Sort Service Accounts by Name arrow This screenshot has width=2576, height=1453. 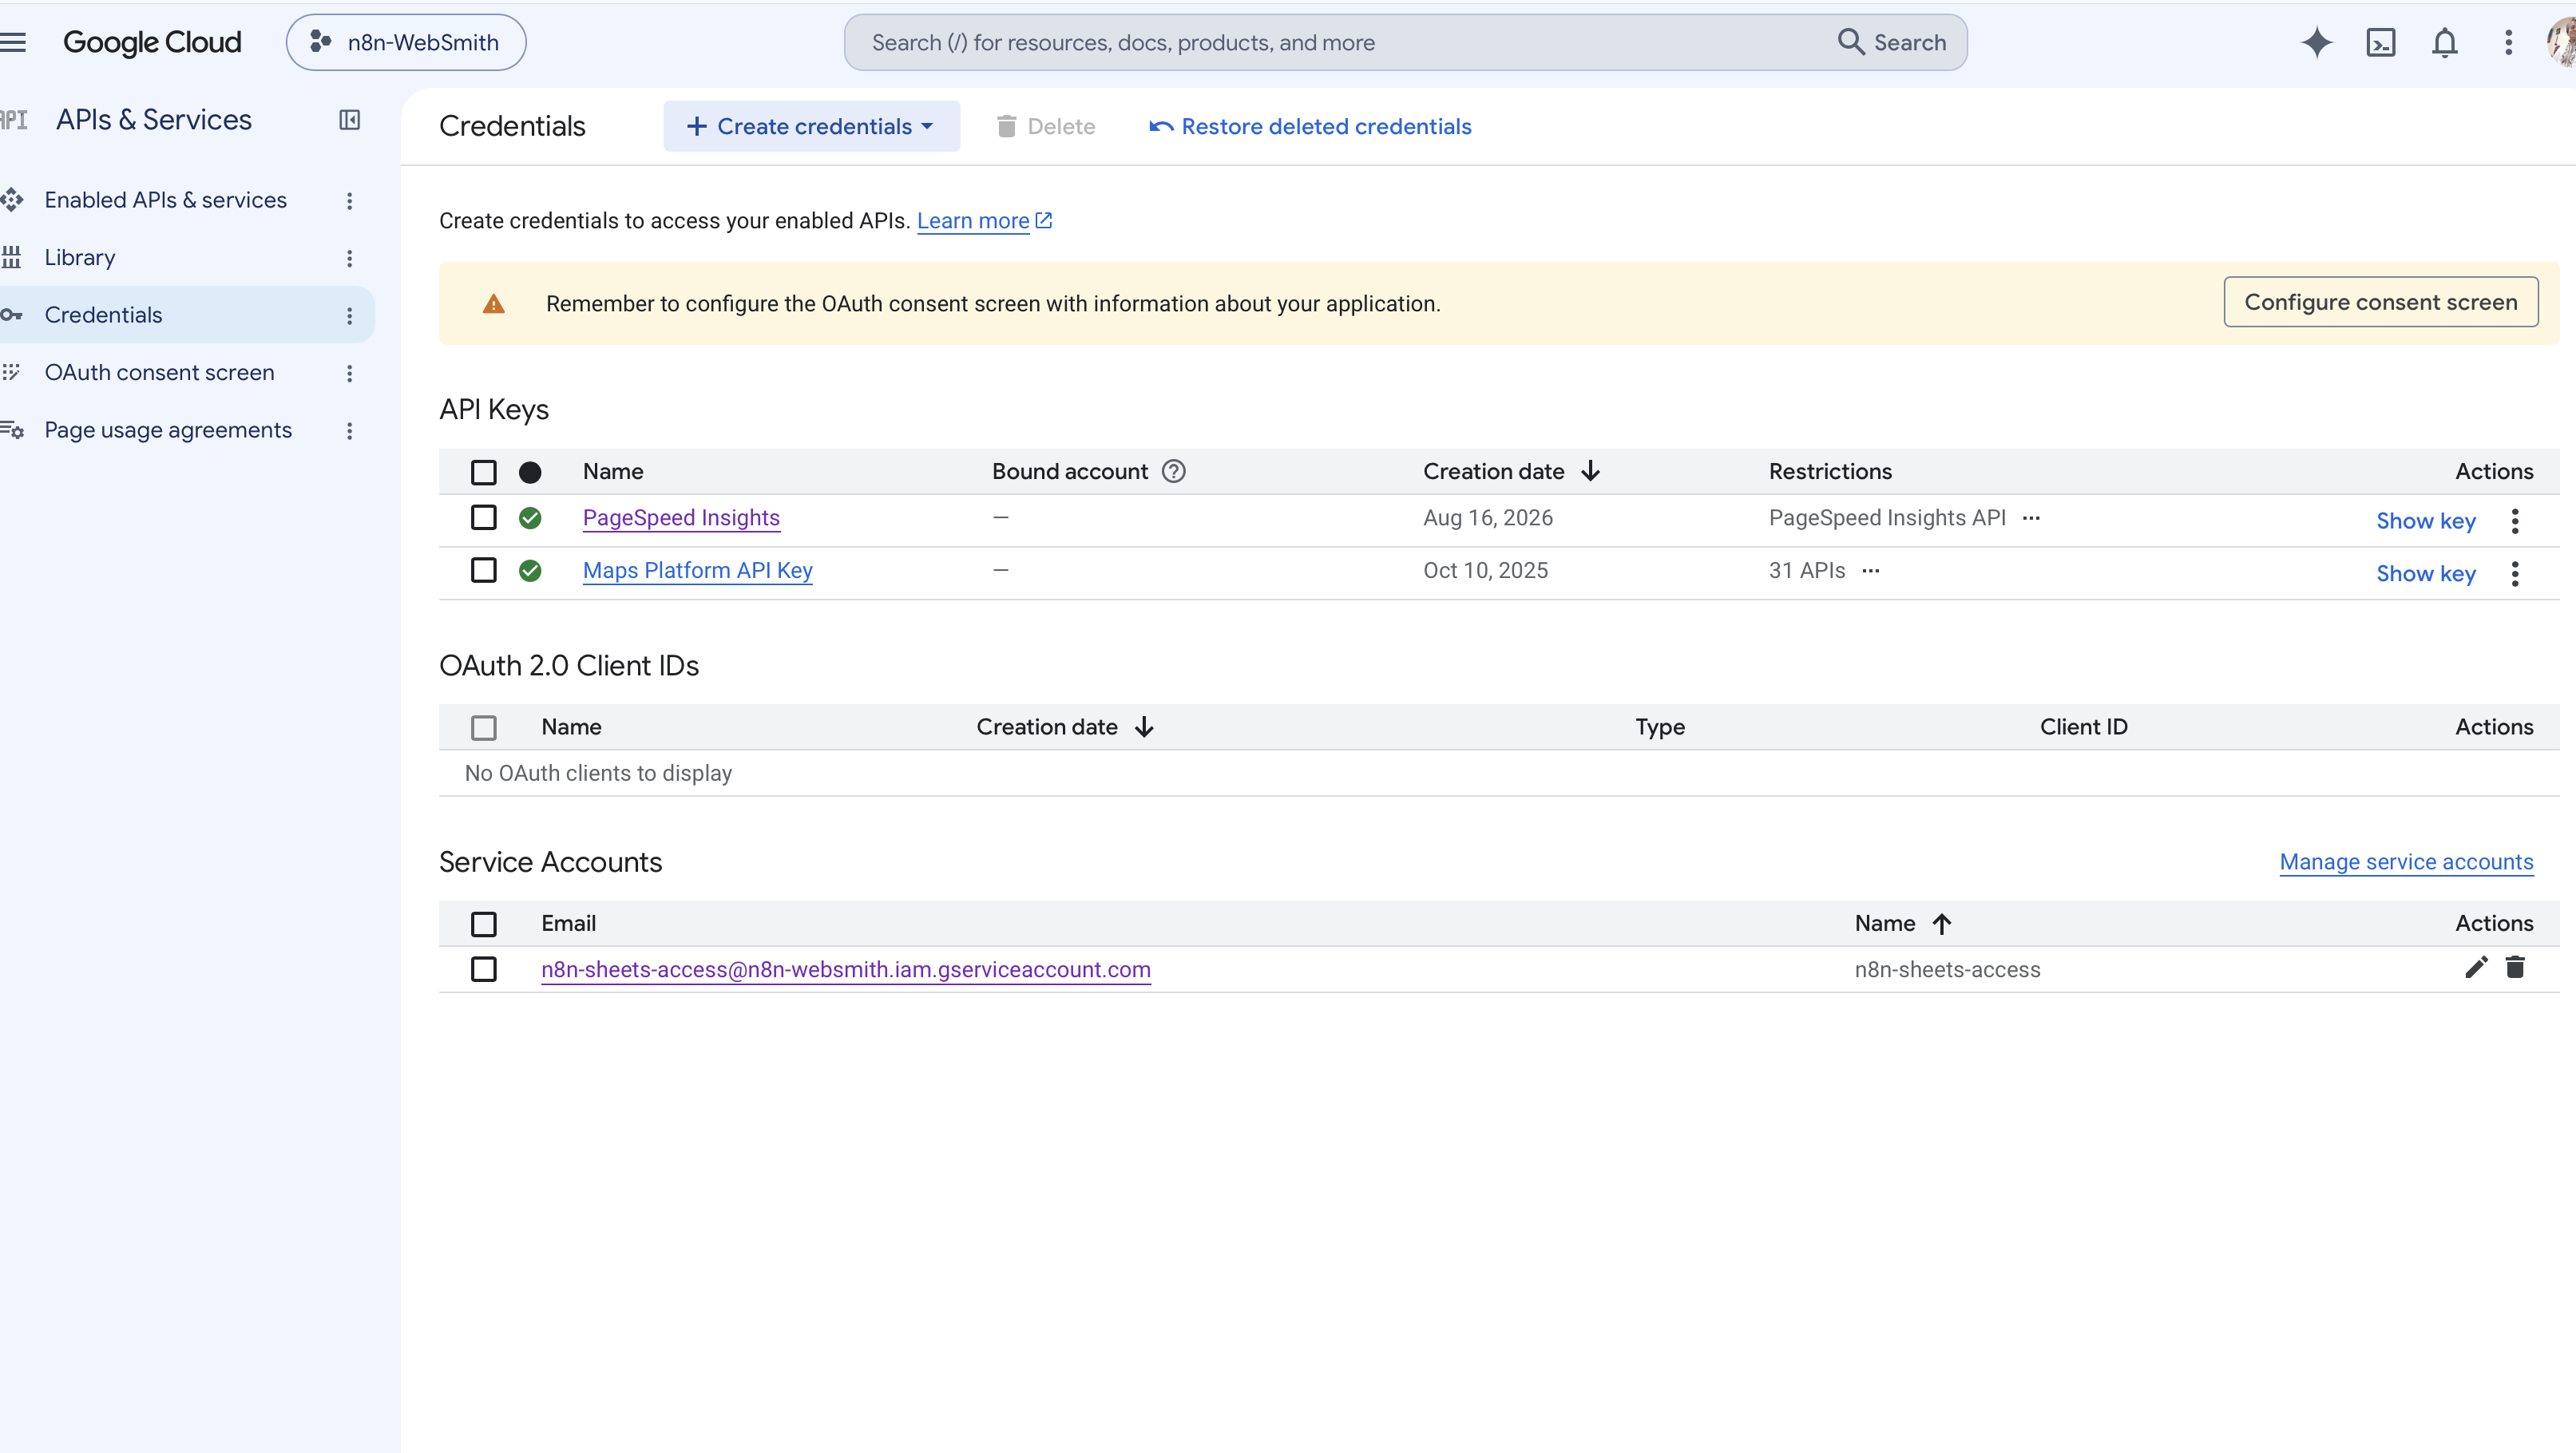(1941, 924)
